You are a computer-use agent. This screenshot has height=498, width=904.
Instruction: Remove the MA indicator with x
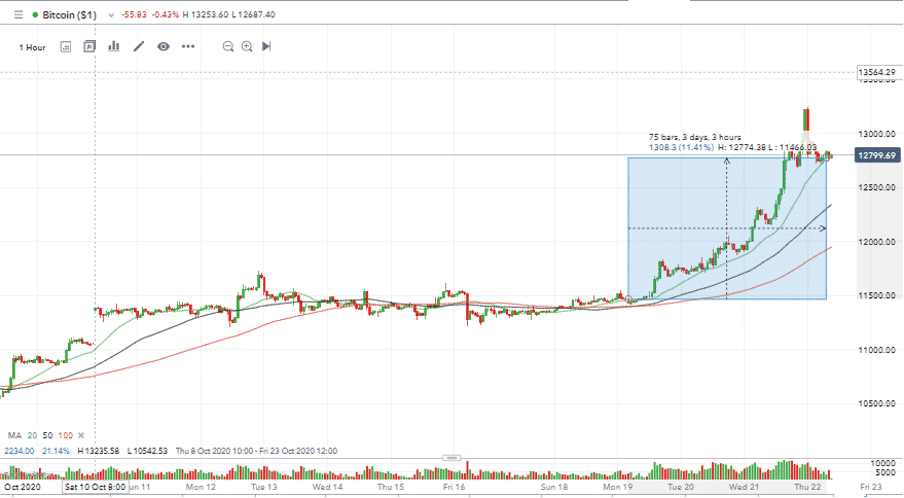click(81, 436)
